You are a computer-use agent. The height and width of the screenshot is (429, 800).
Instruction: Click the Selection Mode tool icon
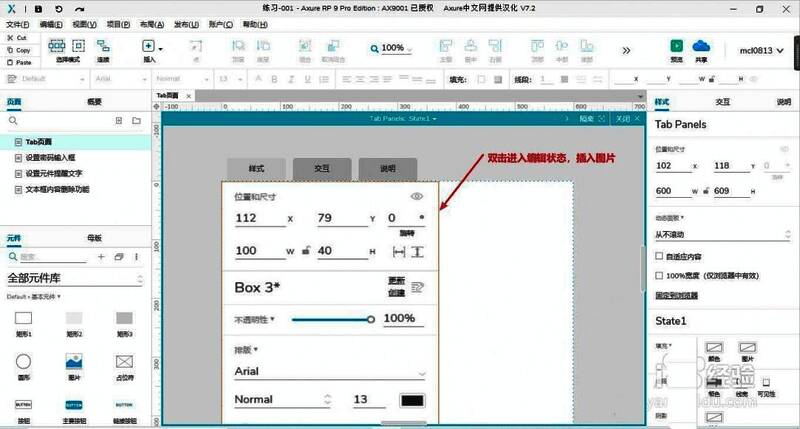click(58, 47)
